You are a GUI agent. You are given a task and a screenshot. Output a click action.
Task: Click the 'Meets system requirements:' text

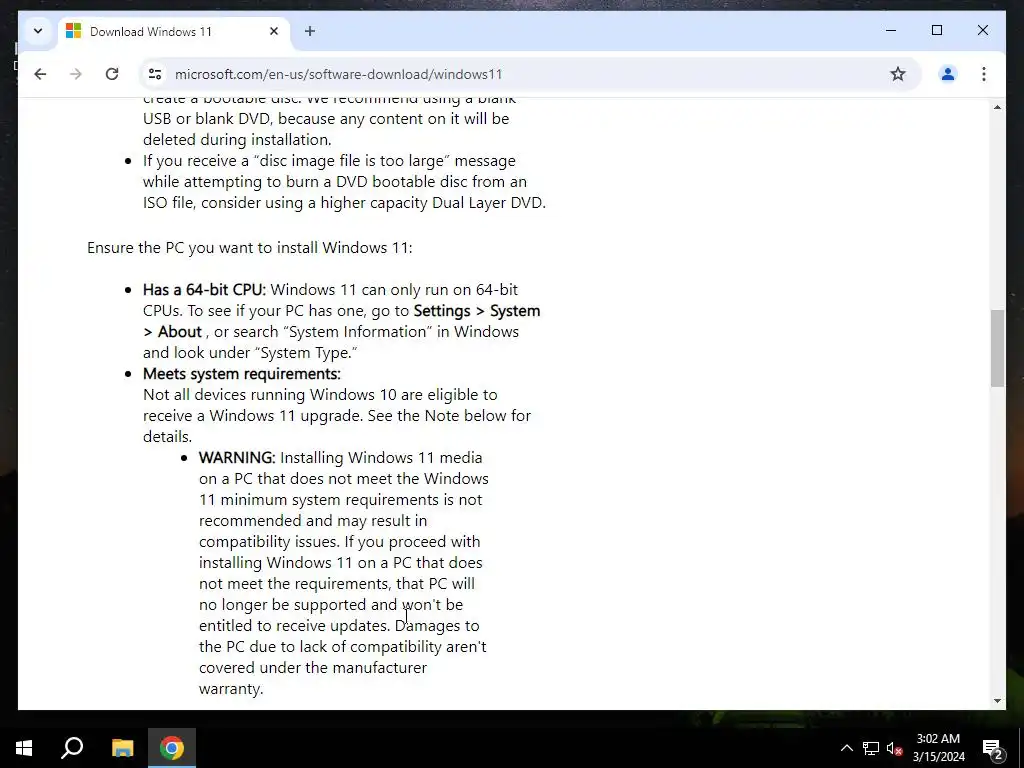(242, 374)
